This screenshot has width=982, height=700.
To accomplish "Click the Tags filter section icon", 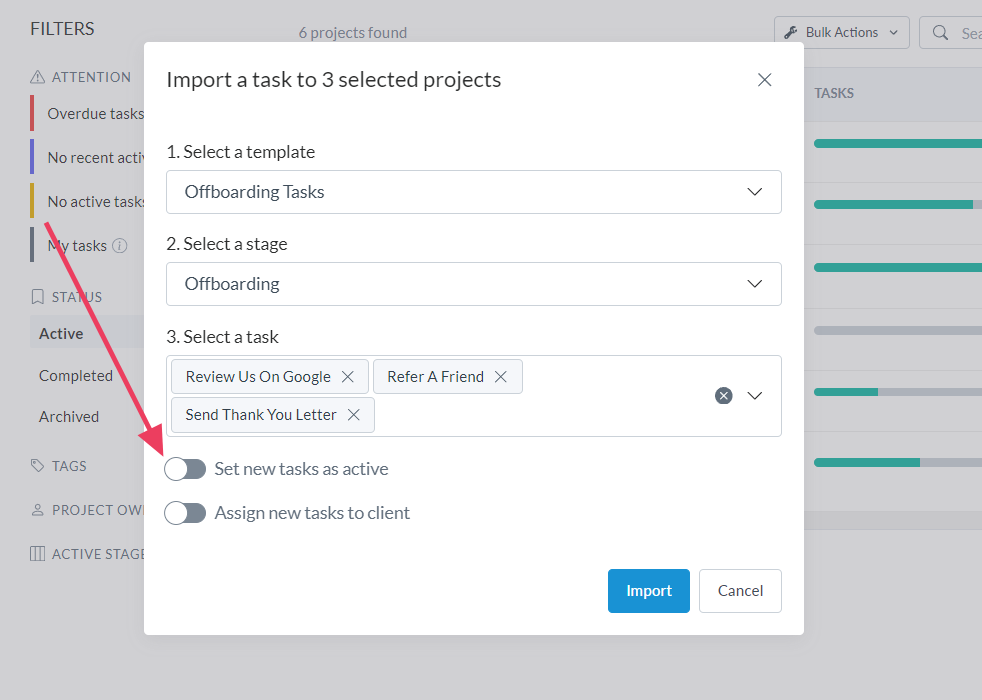I will (x=37, y=466).
